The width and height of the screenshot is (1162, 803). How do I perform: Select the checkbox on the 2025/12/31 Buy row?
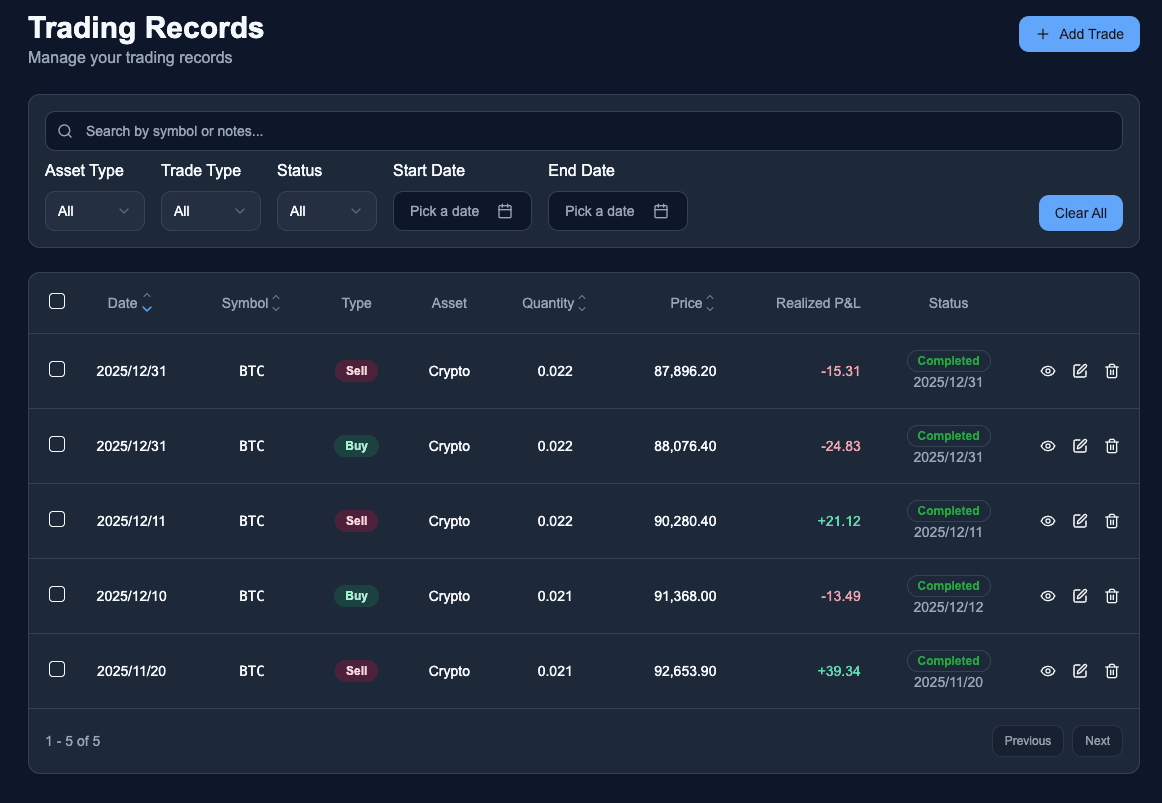(x=57, y=444)
